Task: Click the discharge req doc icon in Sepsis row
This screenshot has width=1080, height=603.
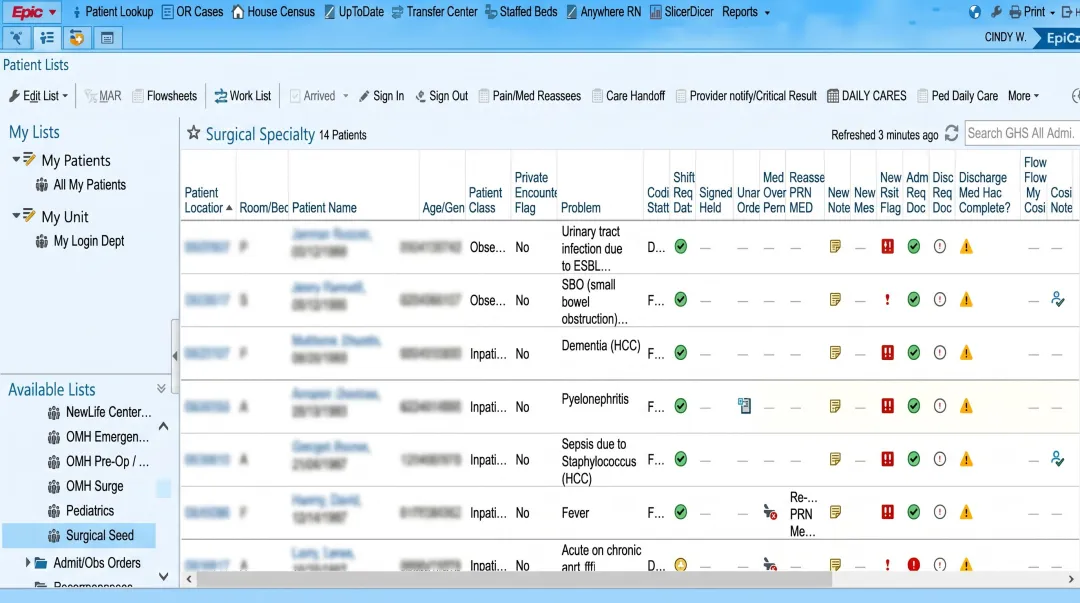Action: click(939, 459)
